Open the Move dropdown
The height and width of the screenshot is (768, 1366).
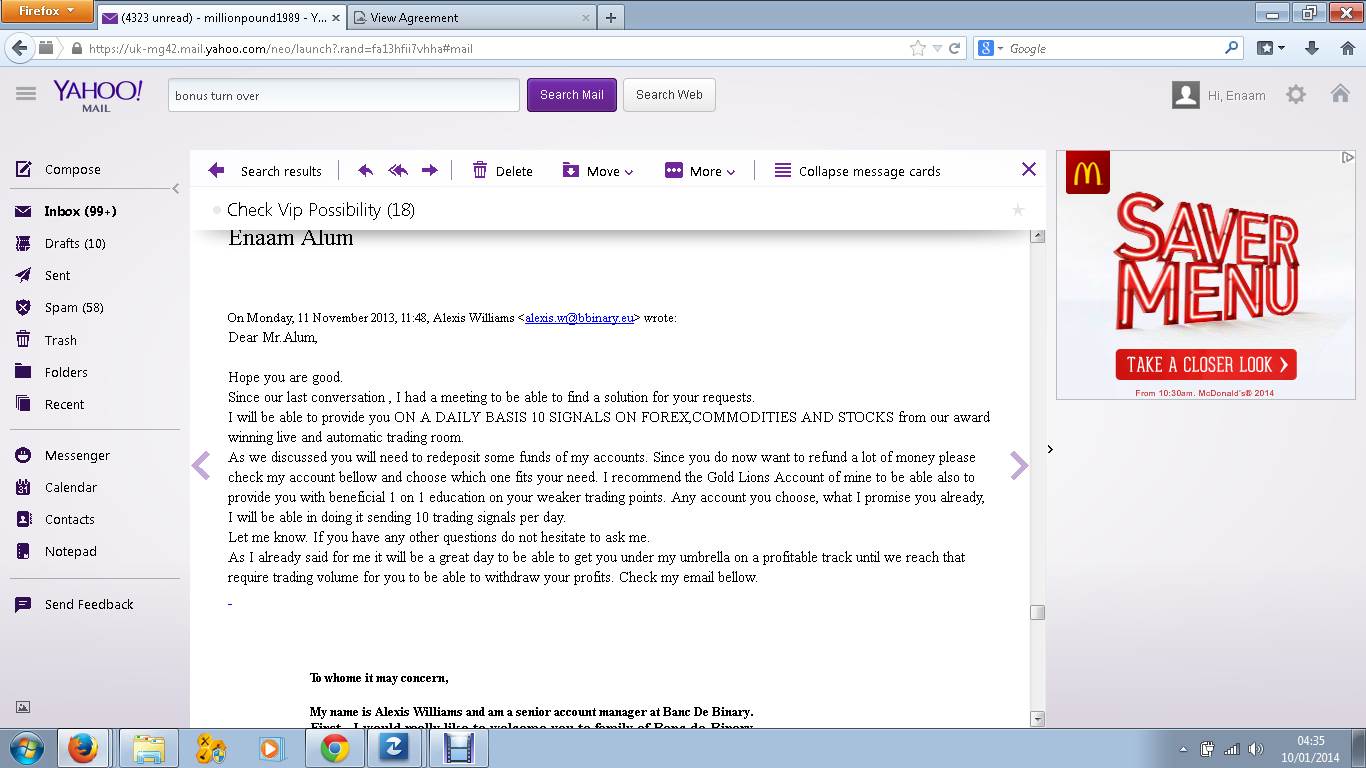(598, 171)
